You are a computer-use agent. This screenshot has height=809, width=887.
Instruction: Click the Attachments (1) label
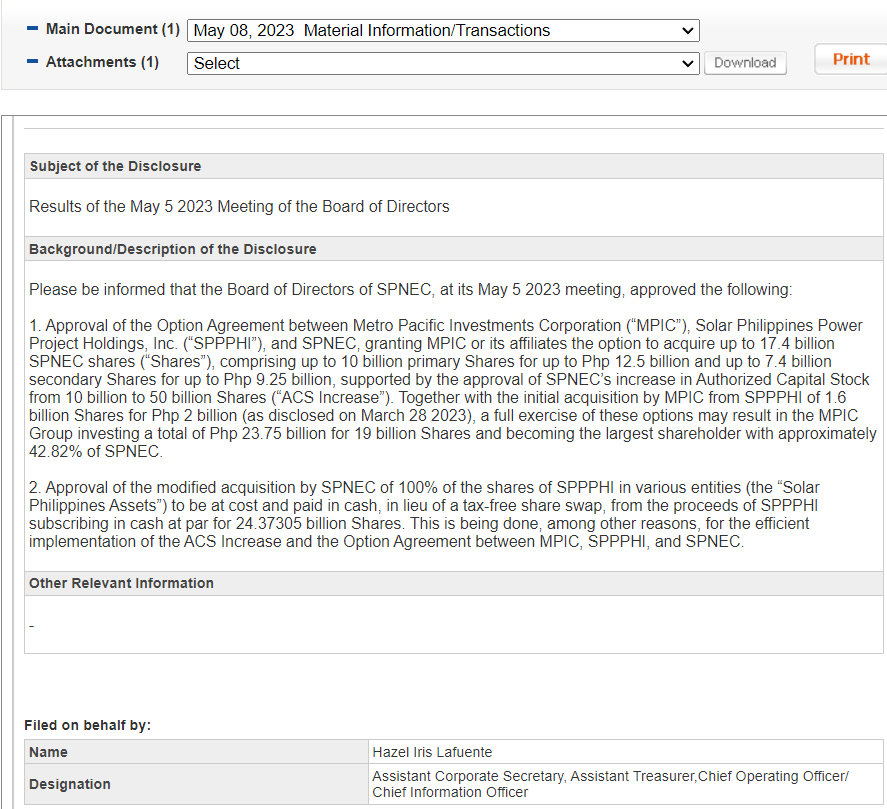(x=102, y=62)
